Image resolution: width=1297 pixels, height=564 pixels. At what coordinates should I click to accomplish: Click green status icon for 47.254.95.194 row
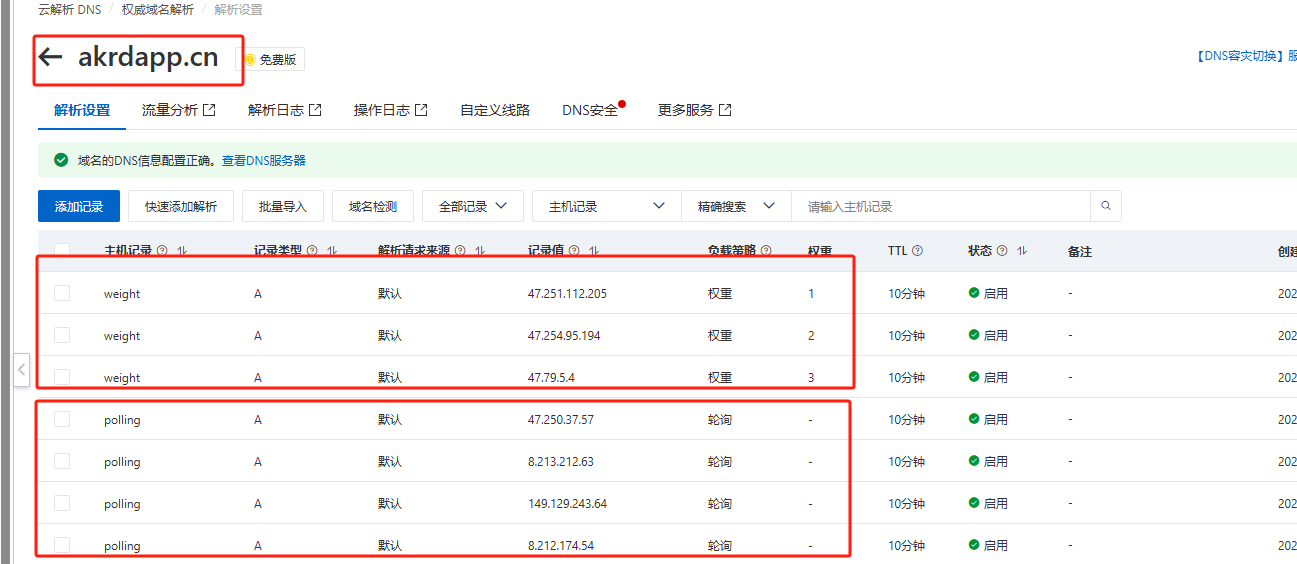click(974, 335)
